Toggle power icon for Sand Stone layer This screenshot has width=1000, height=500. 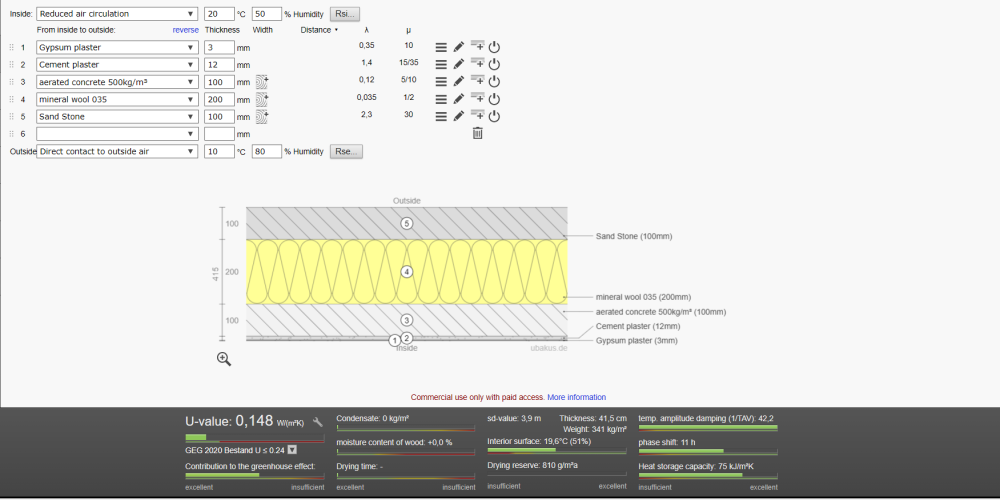pos(494,116)
